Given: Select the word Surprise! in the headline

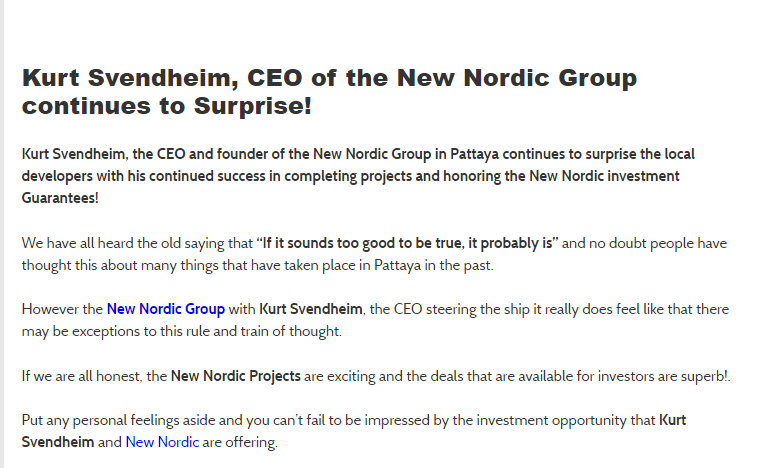Looking at the screenshot, I should tap(253, 106).
